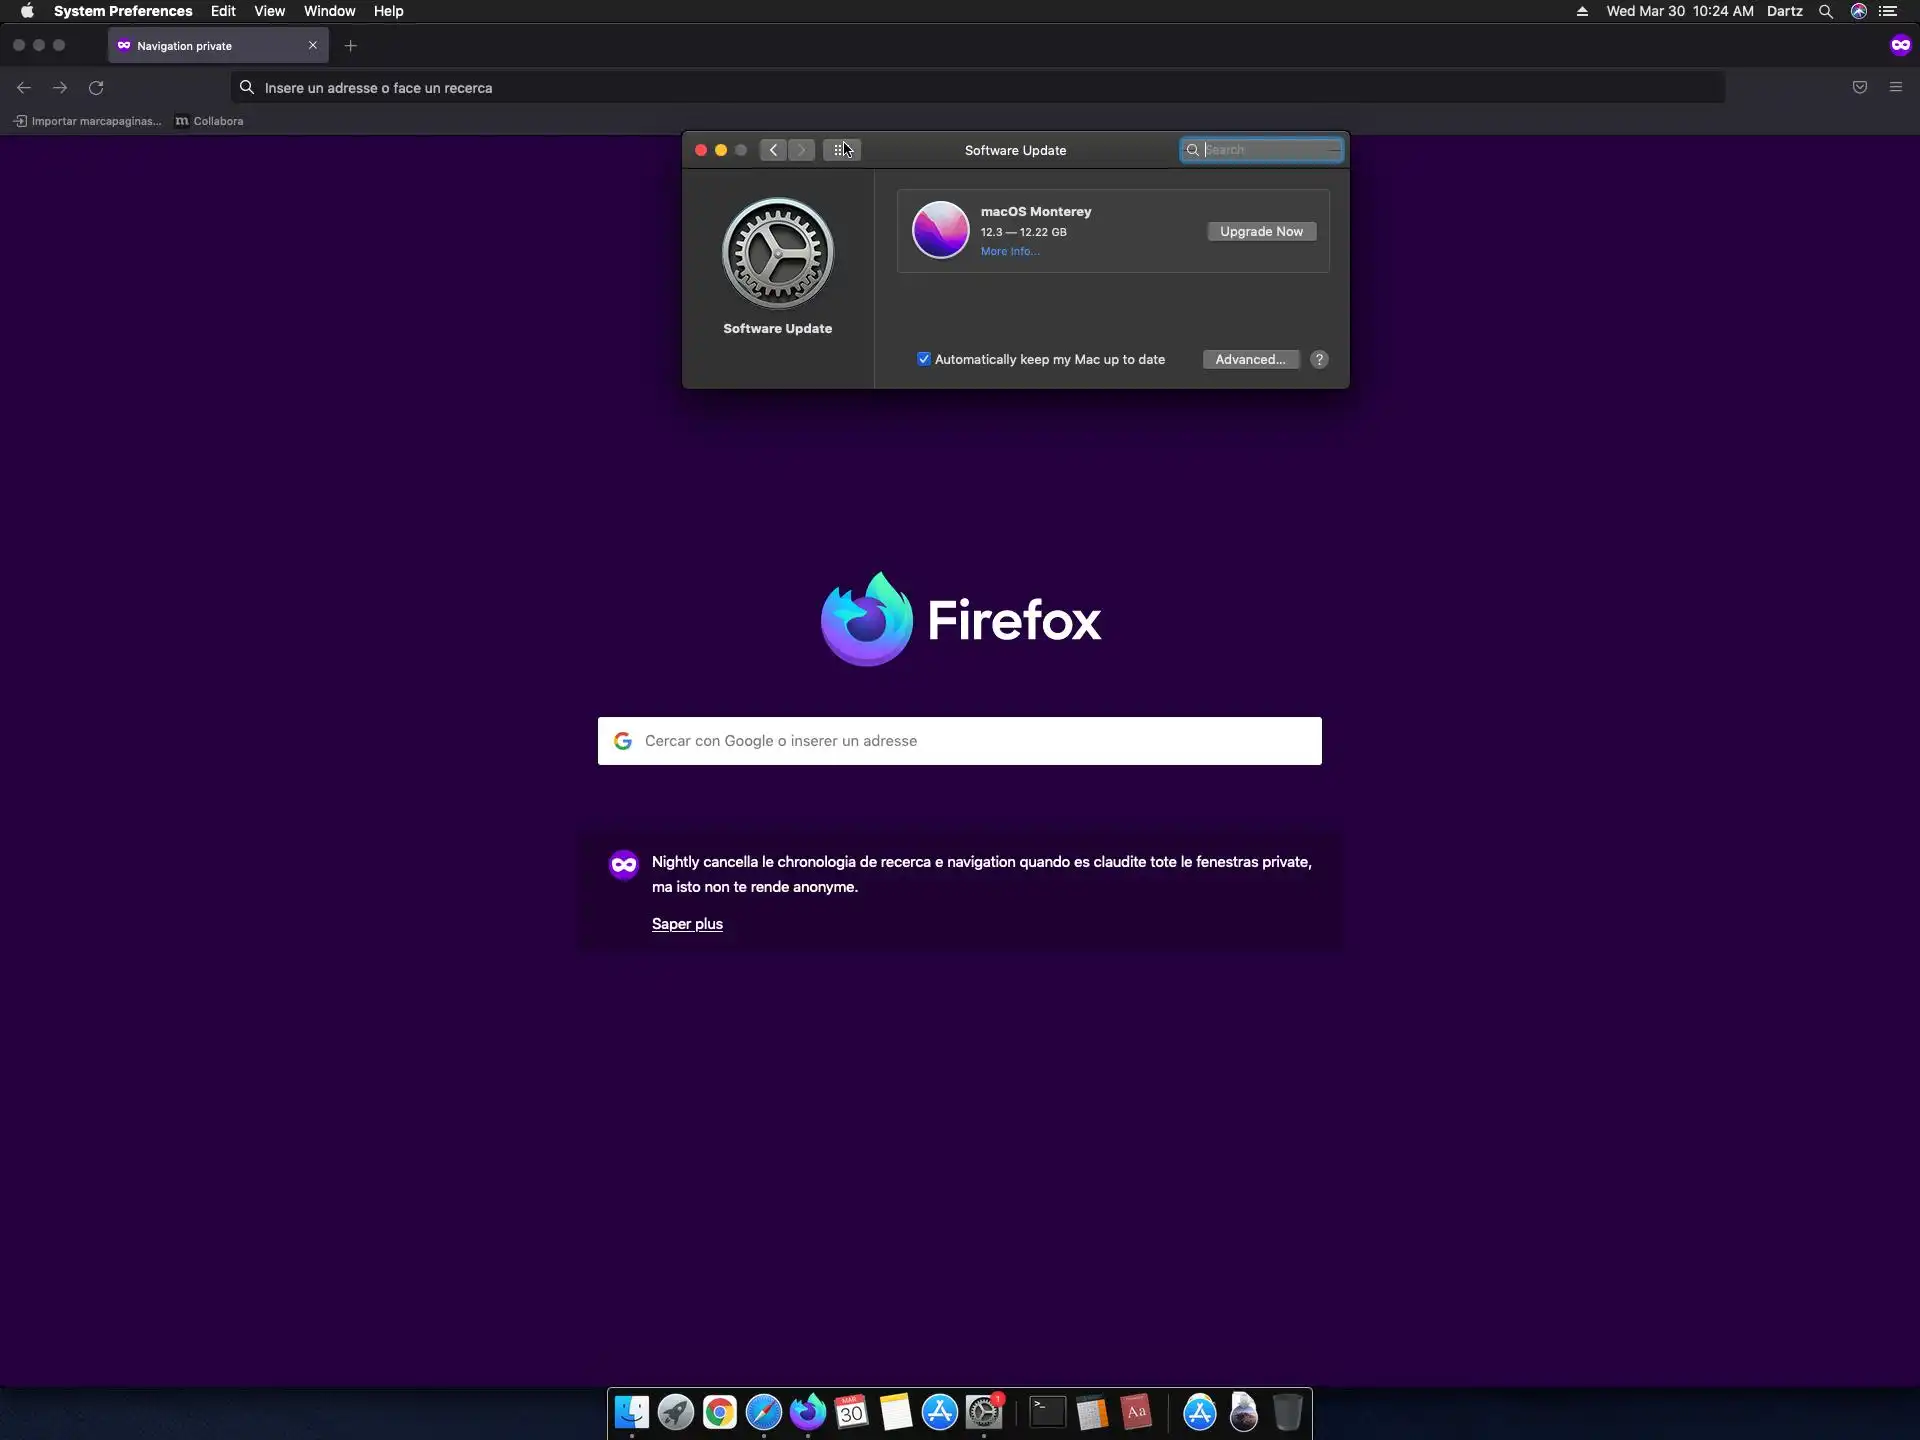
Task: Uncheck Automatically keep my Mac up to date
Action: 924,359
